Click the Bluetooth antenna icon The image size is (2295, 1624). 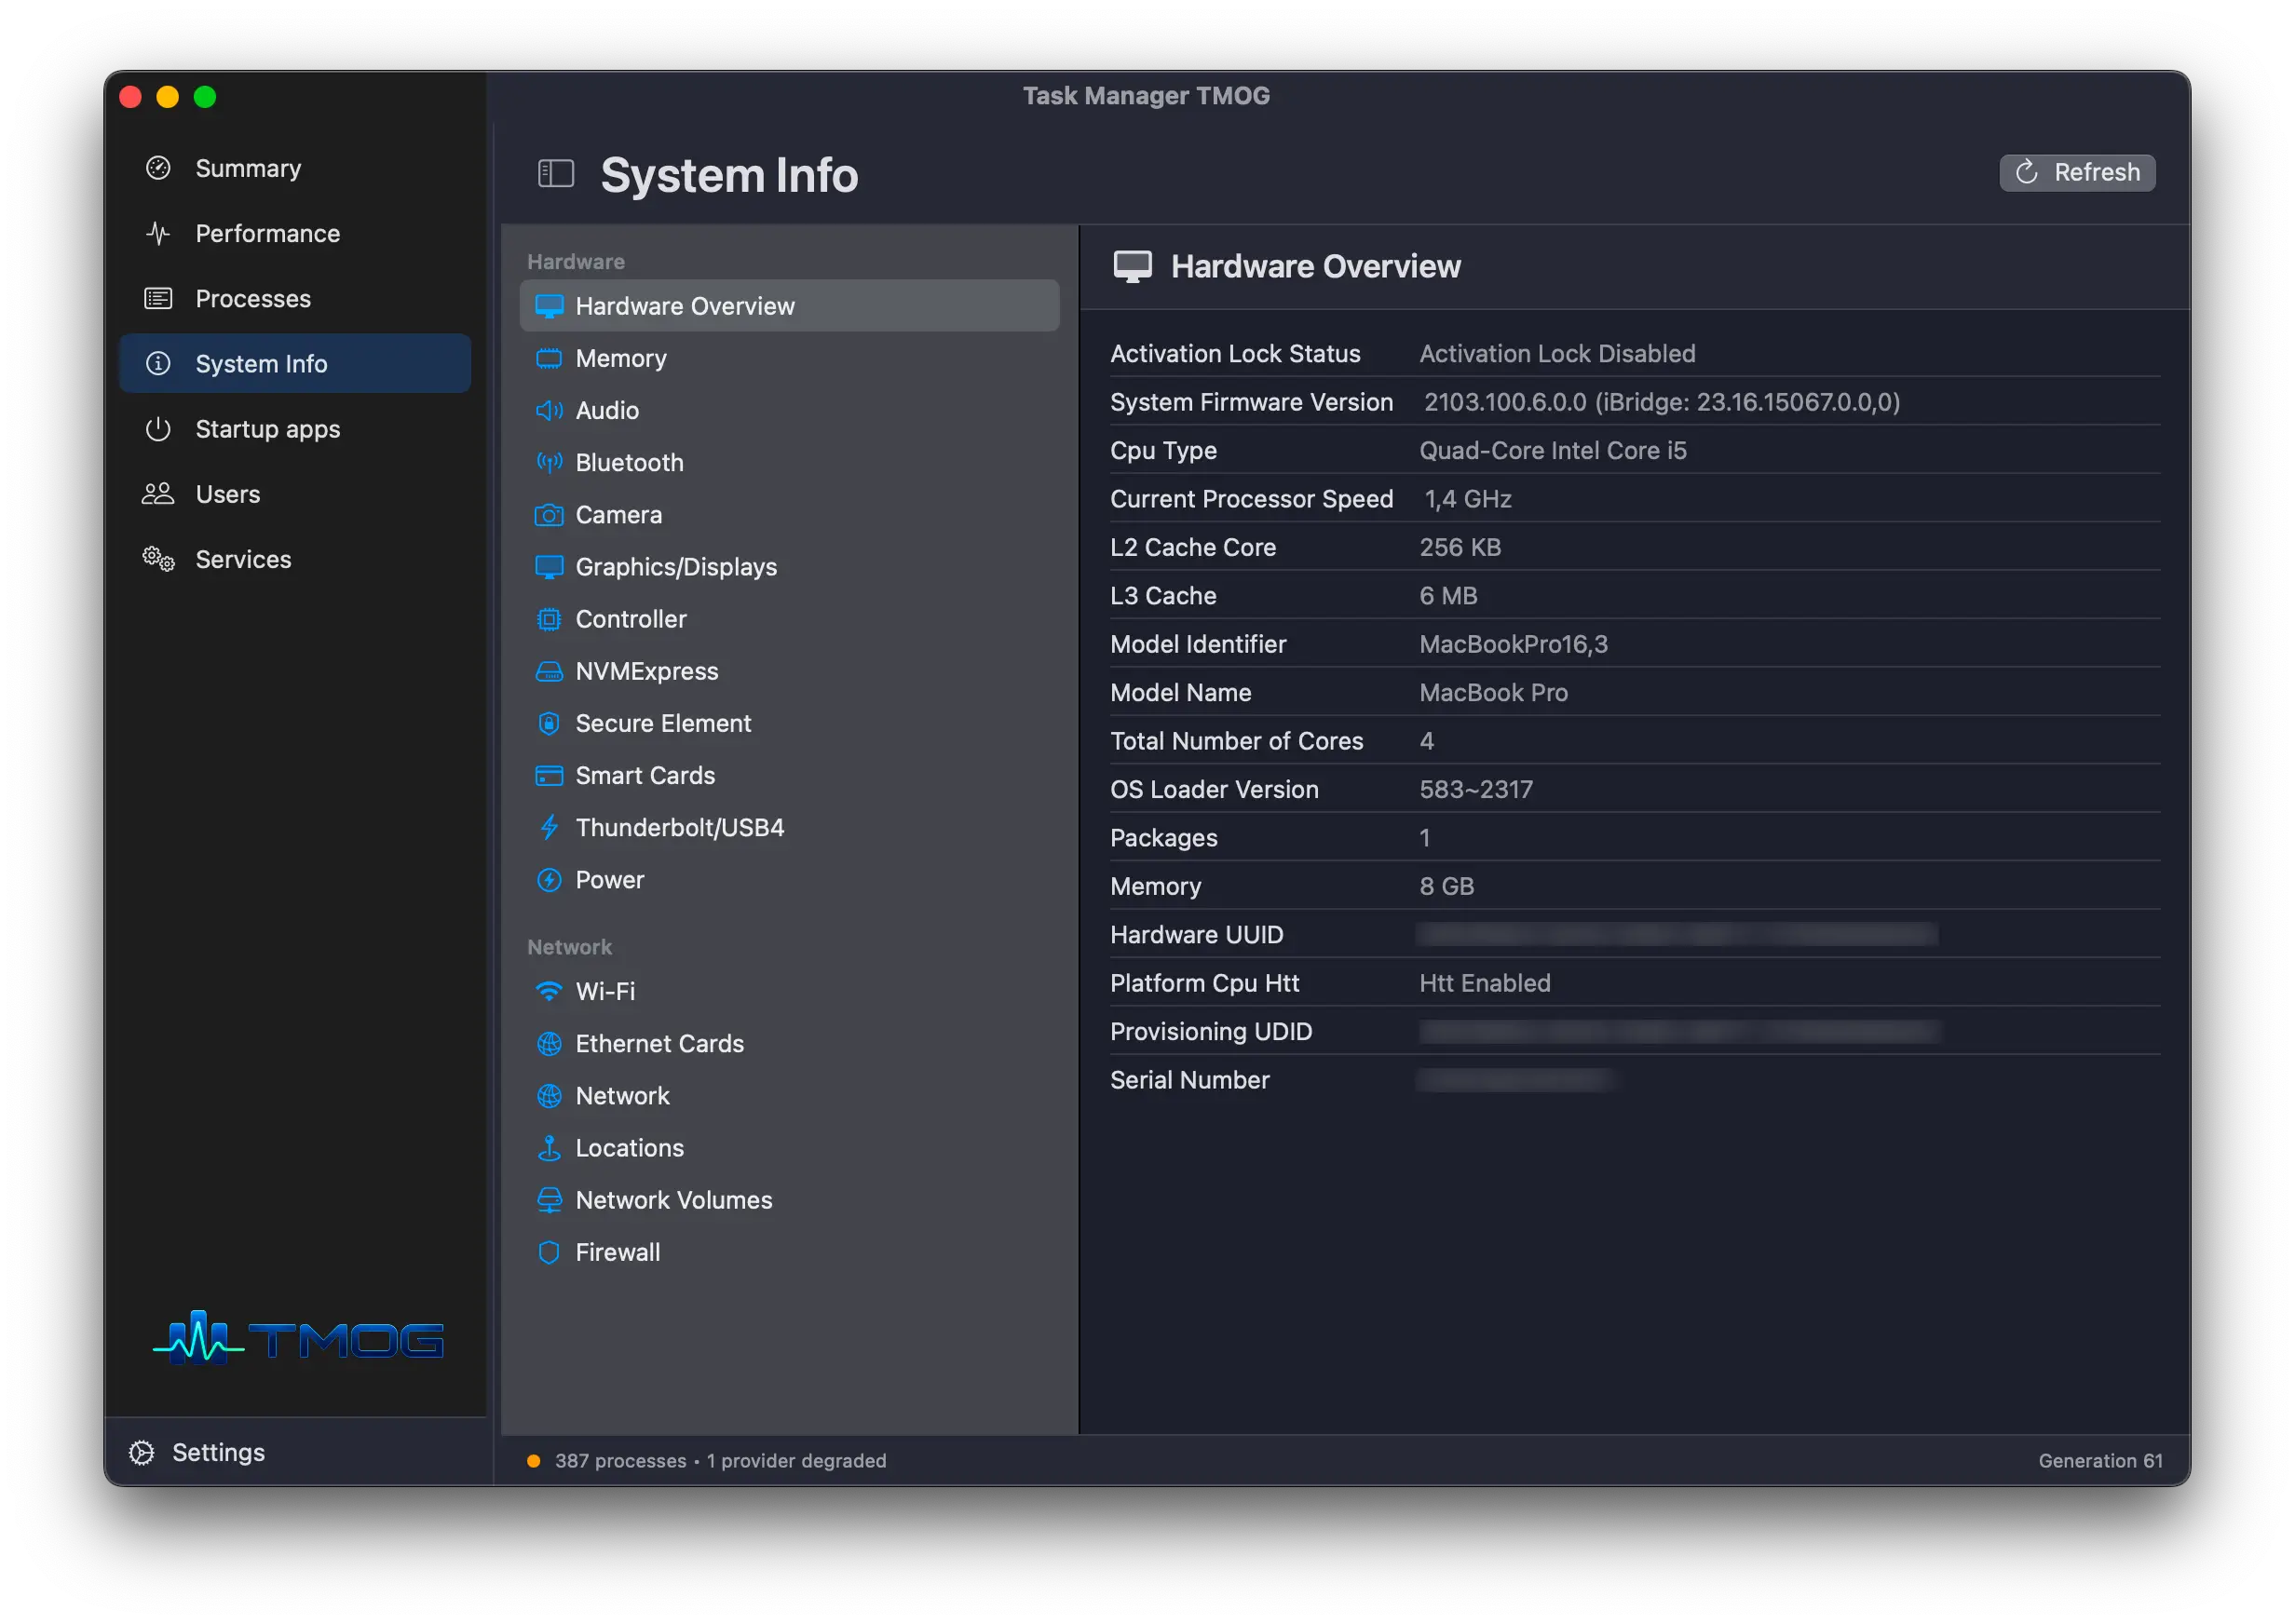pos(549,462)
